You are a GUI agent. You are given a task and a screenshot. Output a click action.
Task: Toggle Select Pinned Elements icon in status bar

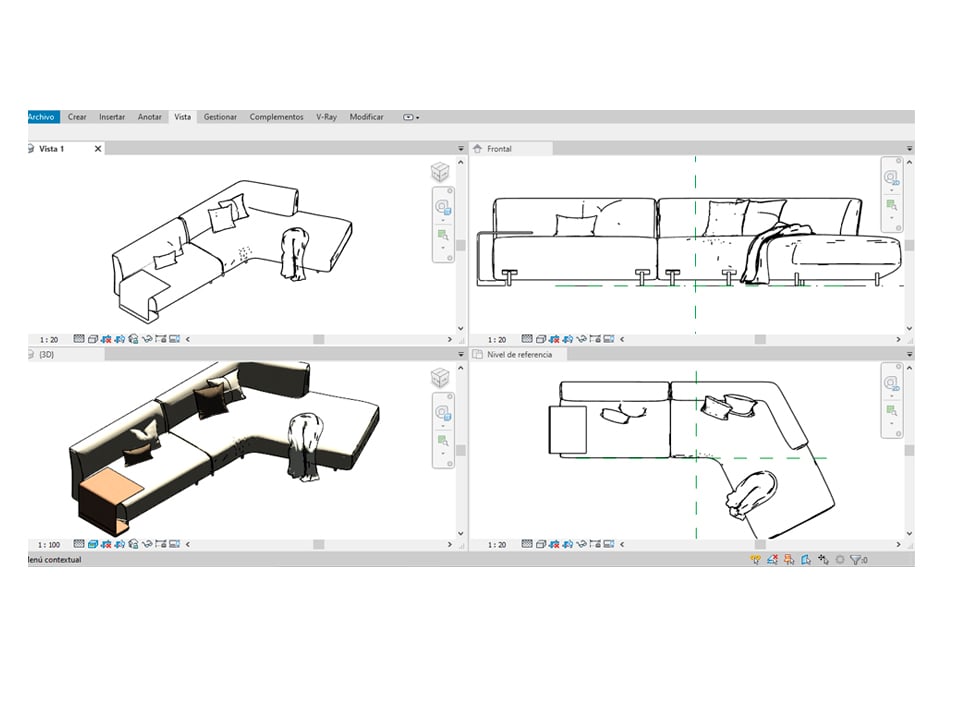point(789,560)
